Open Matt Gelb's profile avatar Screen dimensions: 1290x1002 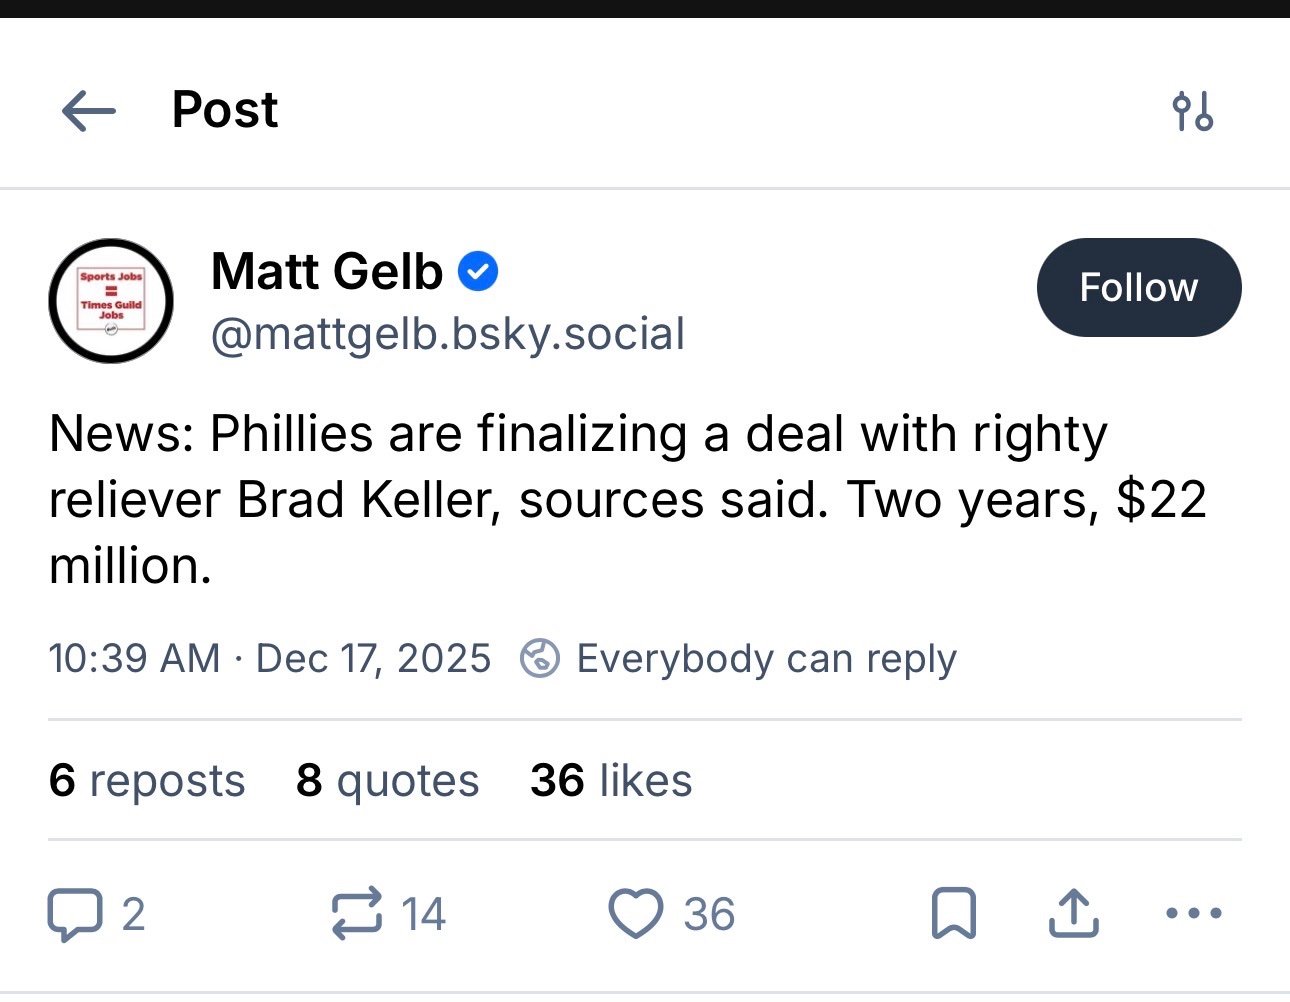click(111, 300)
